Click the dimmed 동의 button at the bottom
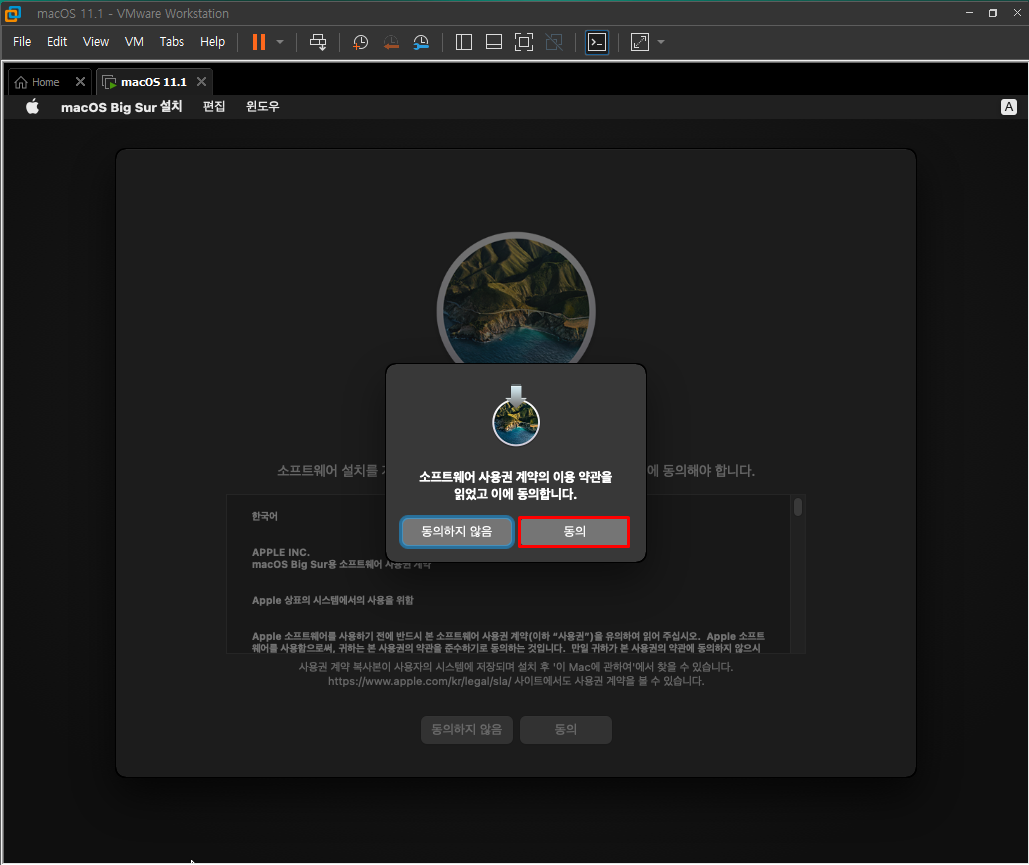1029x865 pixels. point(566,730)
